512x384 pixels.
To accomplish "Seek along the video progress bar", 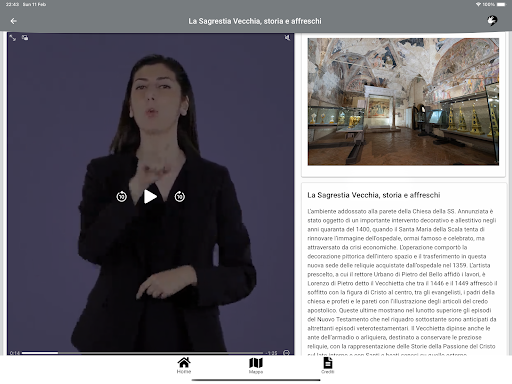I will point(142,353).
